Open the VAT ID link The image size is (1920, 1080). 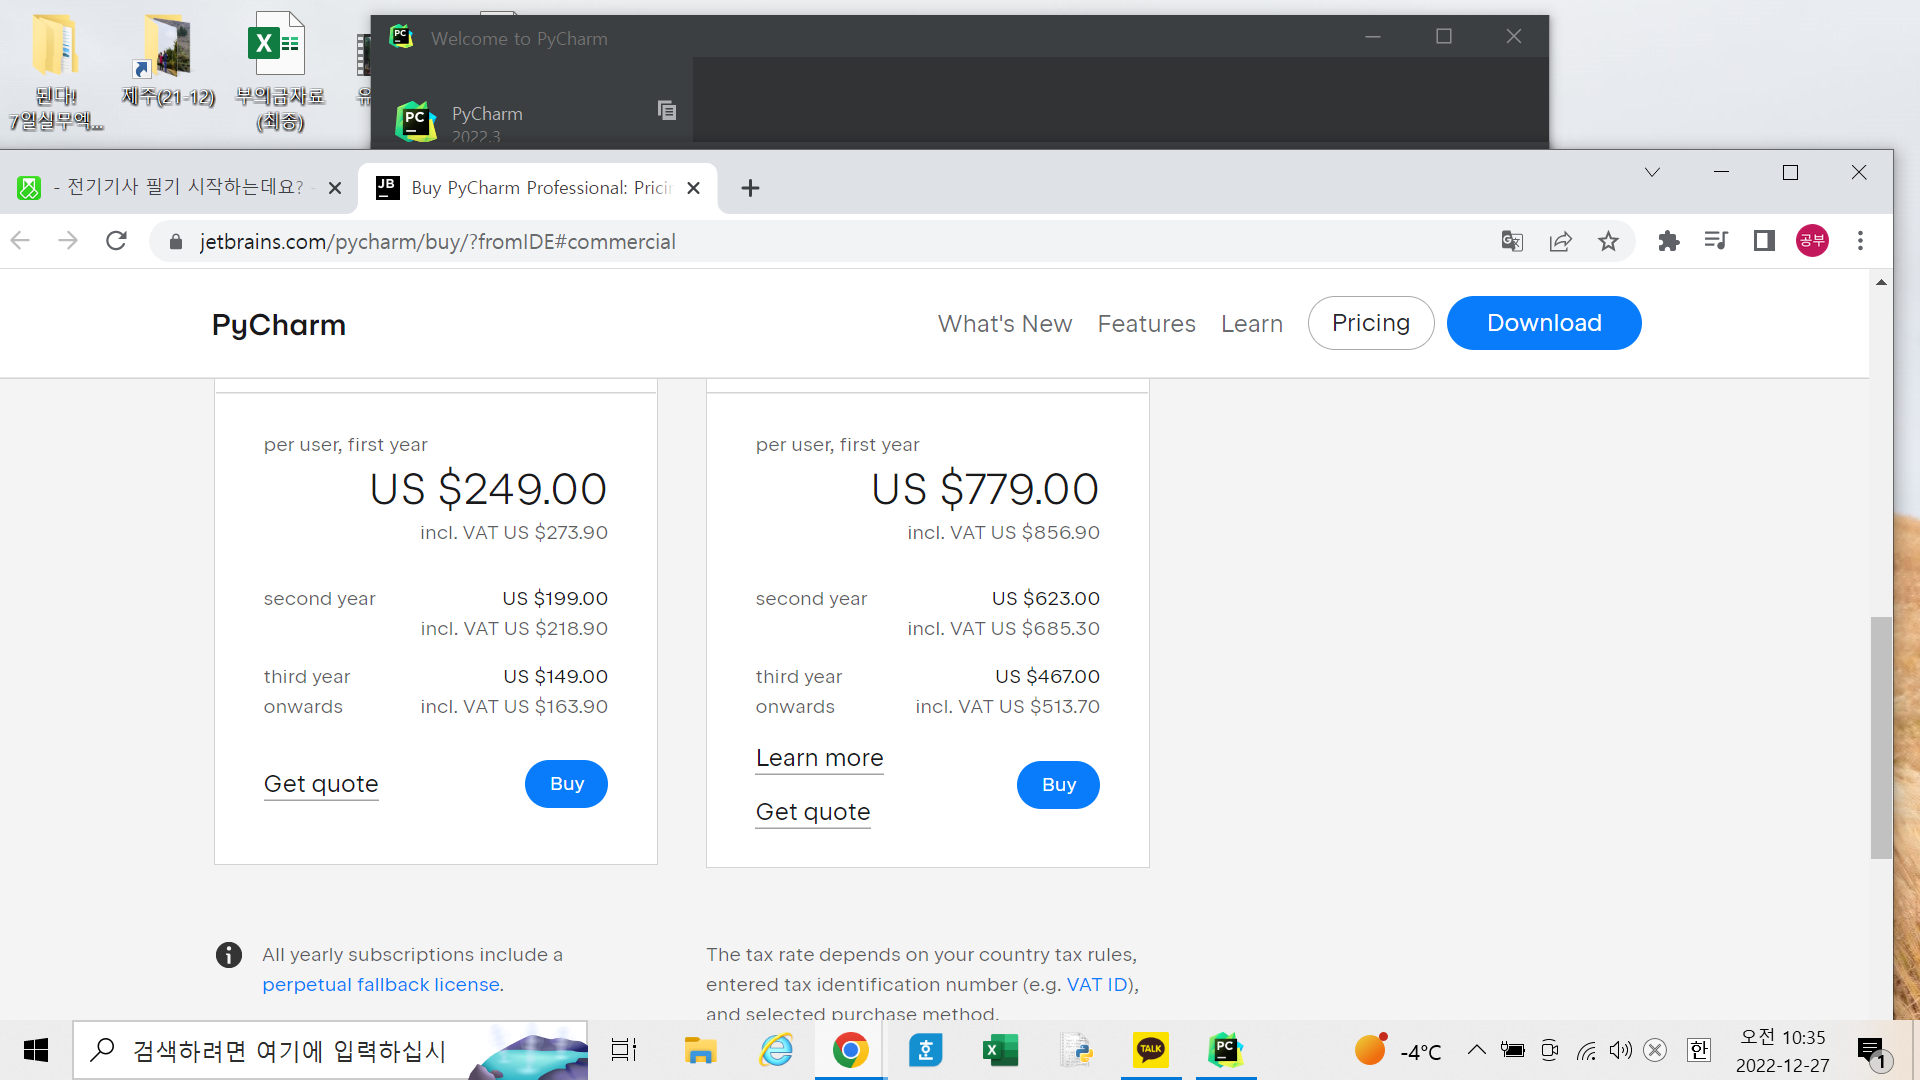pyautogui.click(x=1097, y=985)
